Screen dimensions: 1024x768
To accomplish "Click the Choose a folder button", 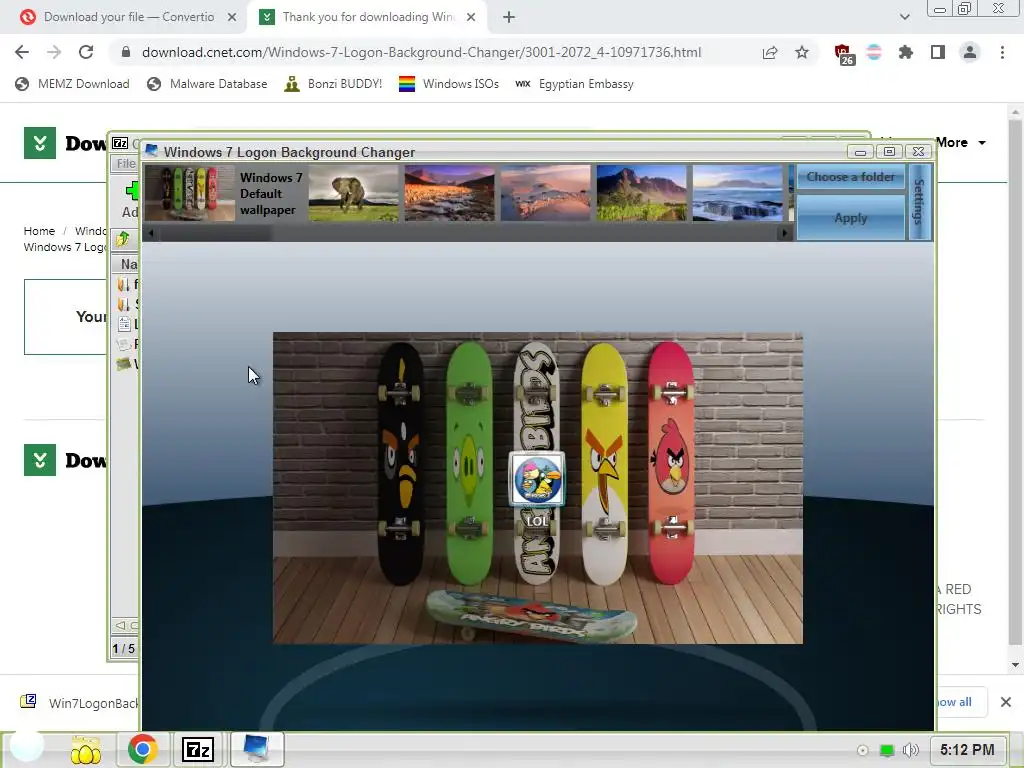I will point(850,177).
